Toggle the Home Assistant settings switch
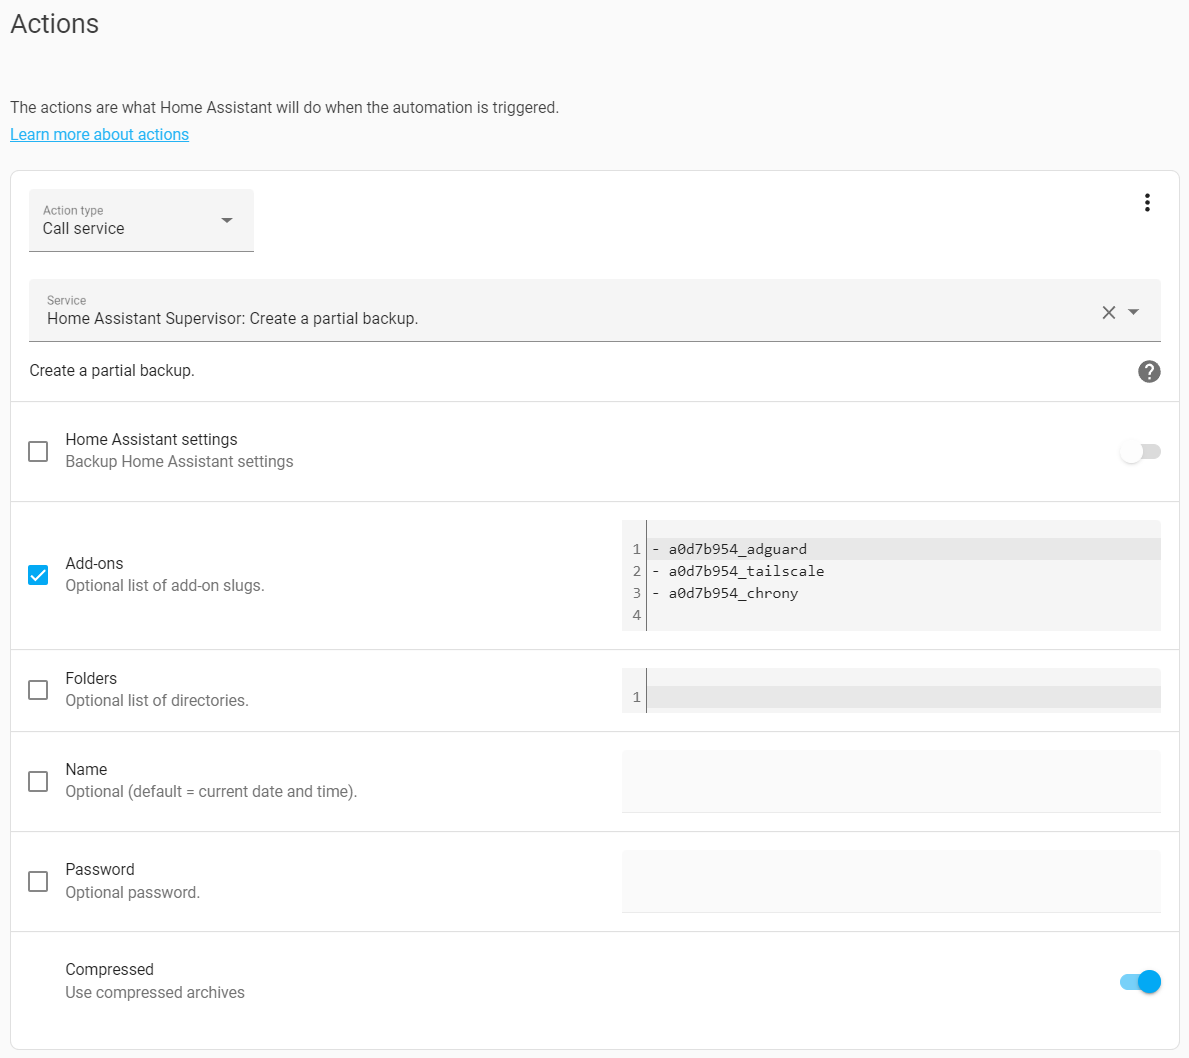 pyautogui.click(x=1140, y=452)
